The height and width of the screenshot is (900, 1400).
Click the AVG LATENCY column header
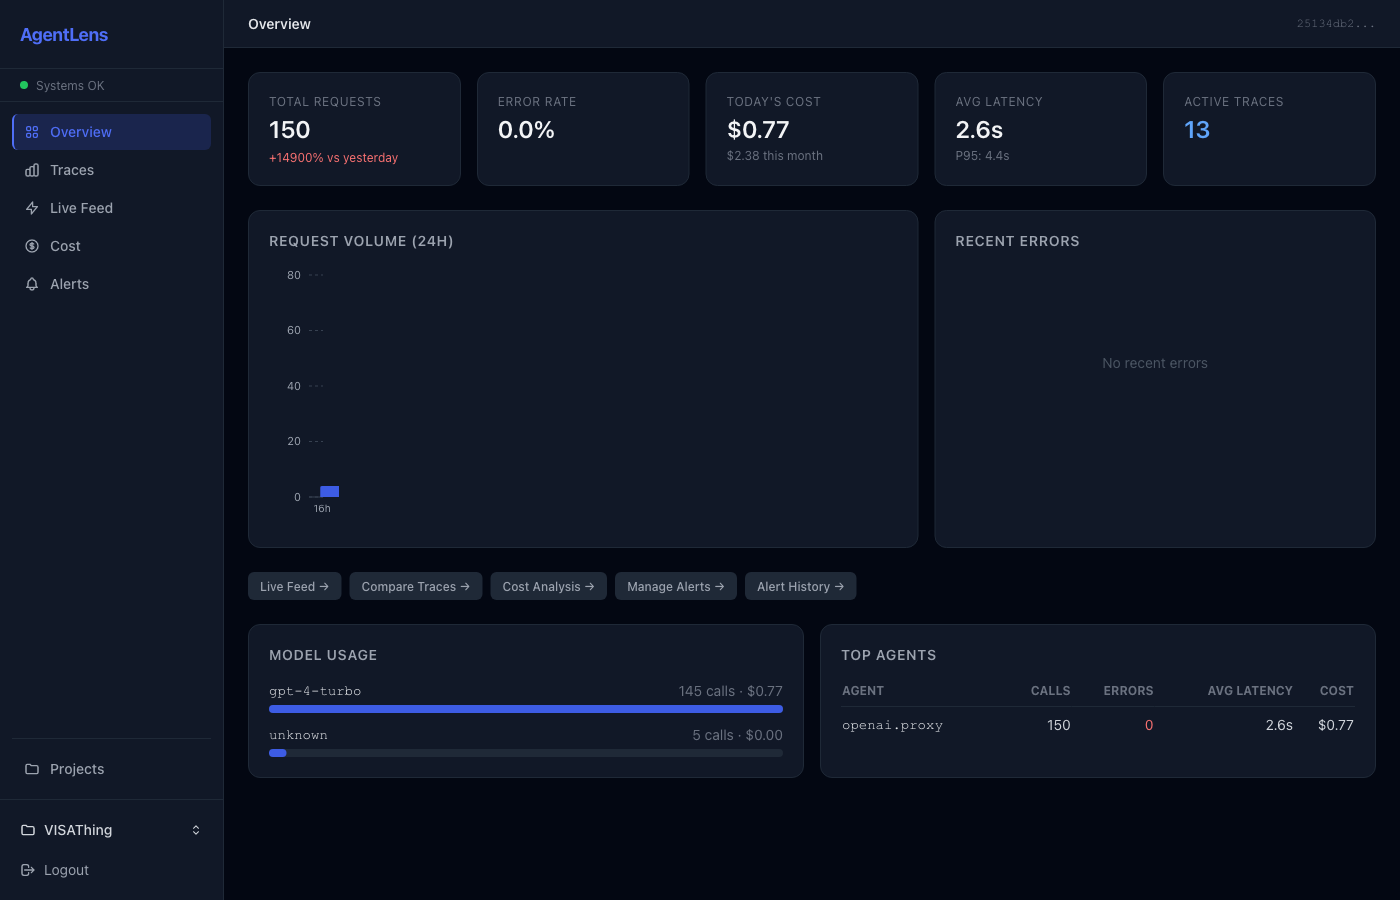[1250, 691]
